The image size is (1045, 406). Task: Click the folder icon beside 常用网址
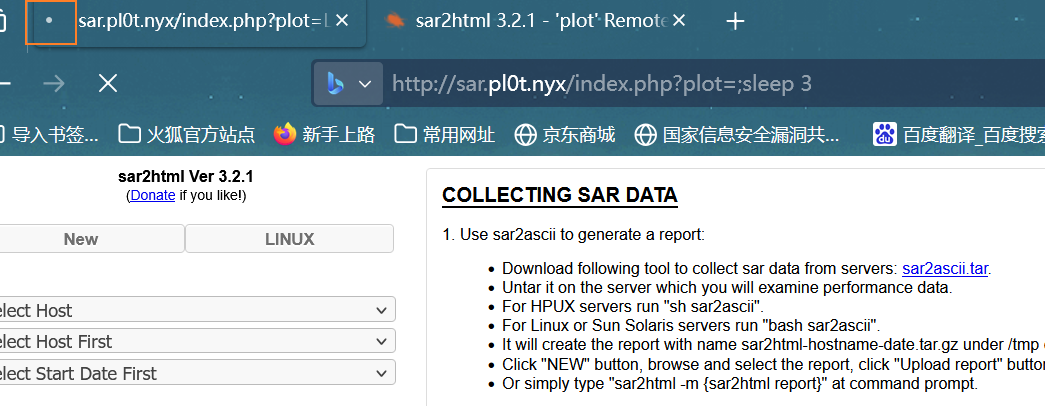[x=405, y=134]
